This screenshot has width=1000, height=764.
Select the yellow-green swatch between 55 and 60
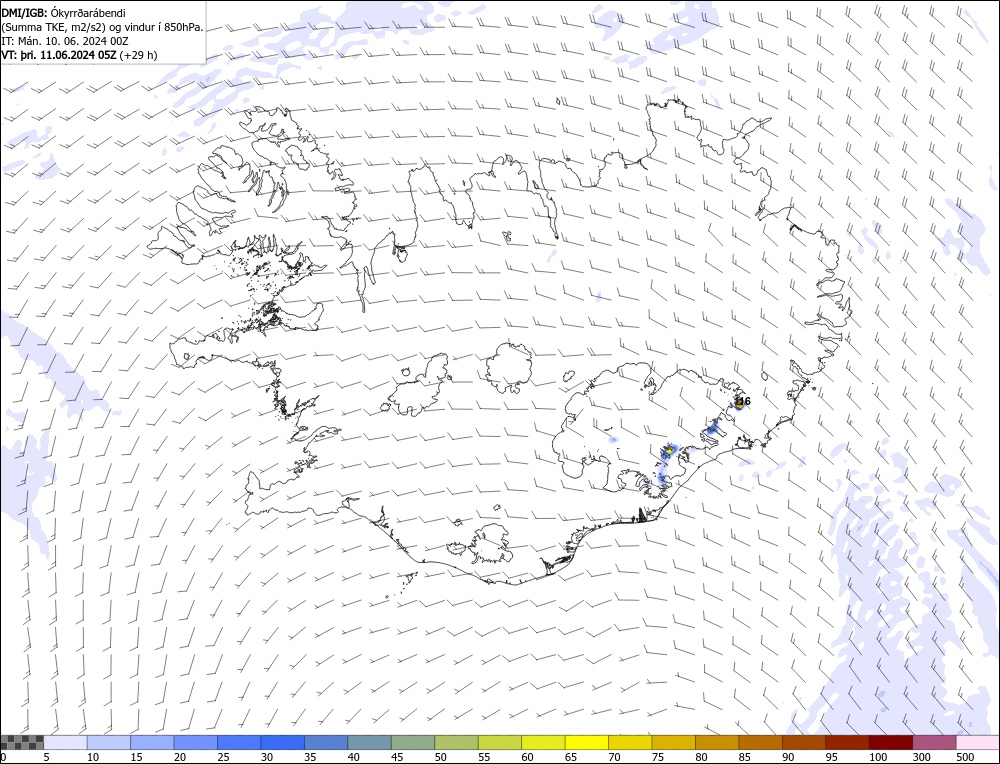(499, 742)
